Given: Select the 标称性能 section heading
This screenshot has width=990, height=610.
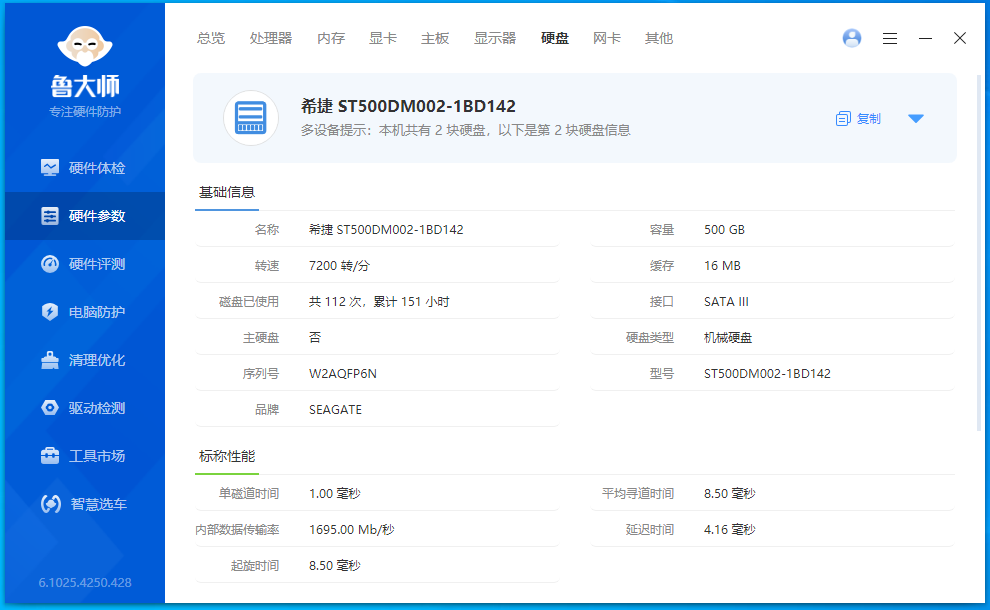Looking at the screenshot, I should coord(227,457).
